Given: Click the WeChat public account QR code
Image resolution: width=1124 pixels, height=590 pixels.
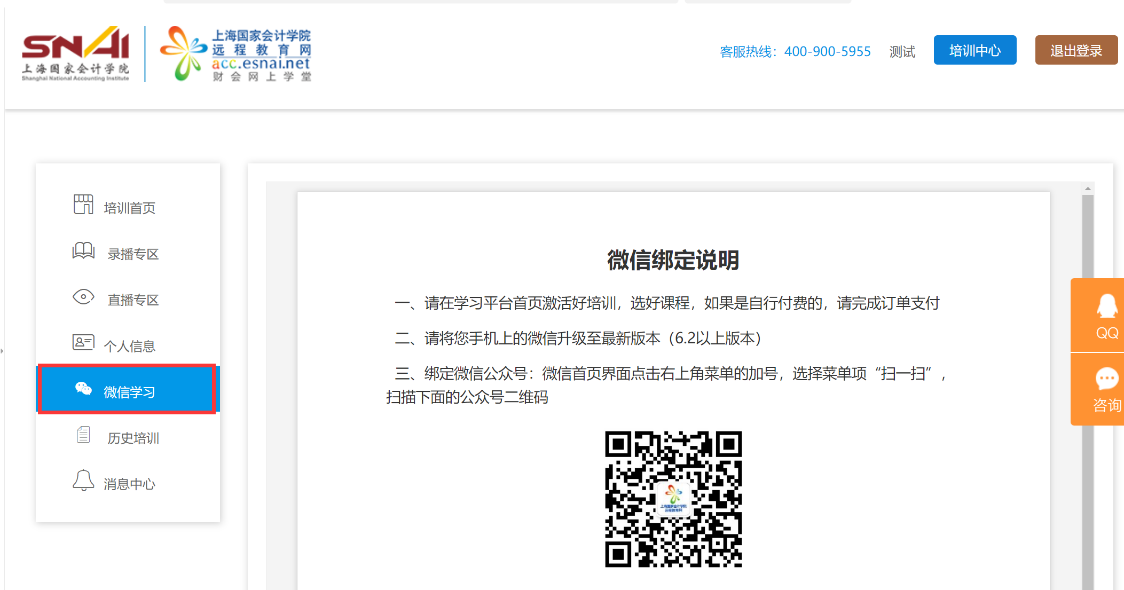Looking at the screenshot, I should (x=673, y=499).
